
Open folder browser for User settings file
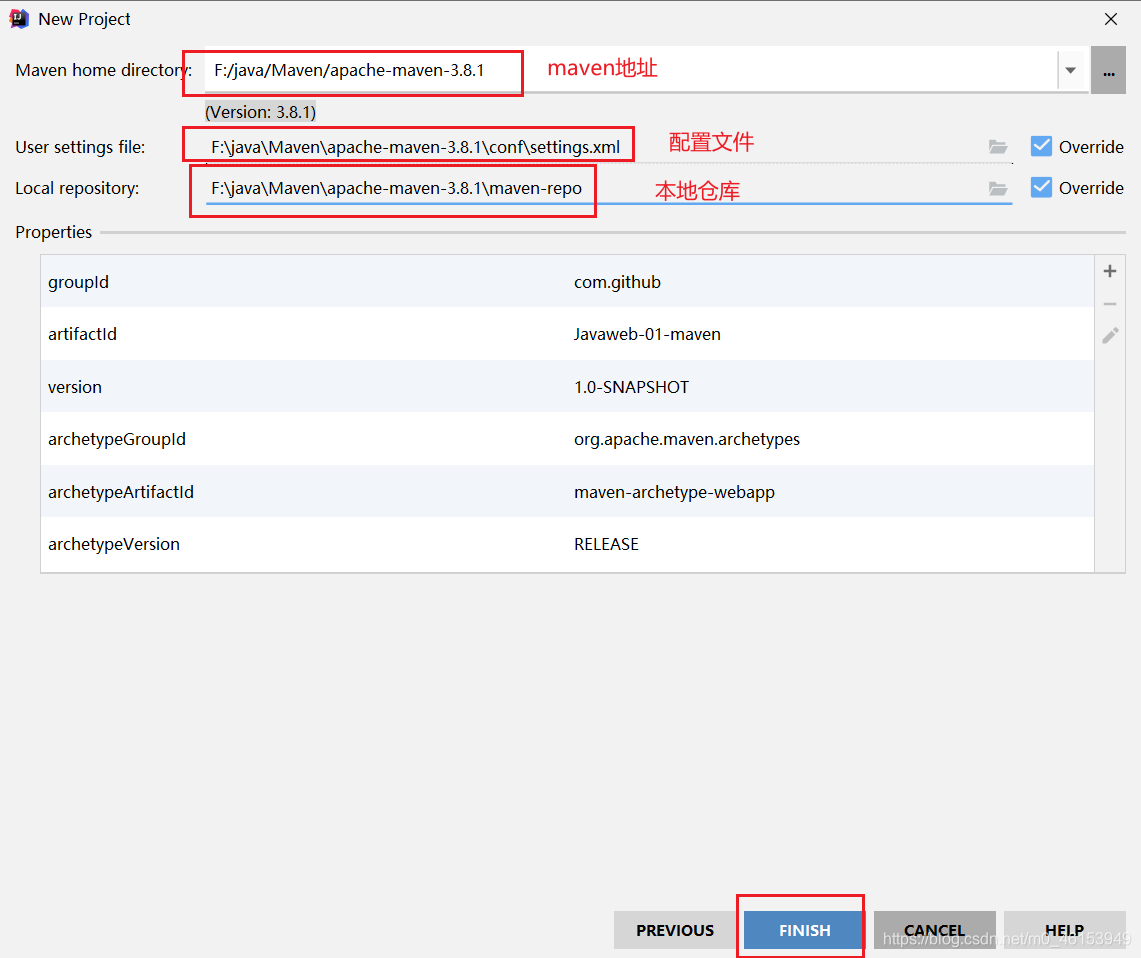(998, 147)
